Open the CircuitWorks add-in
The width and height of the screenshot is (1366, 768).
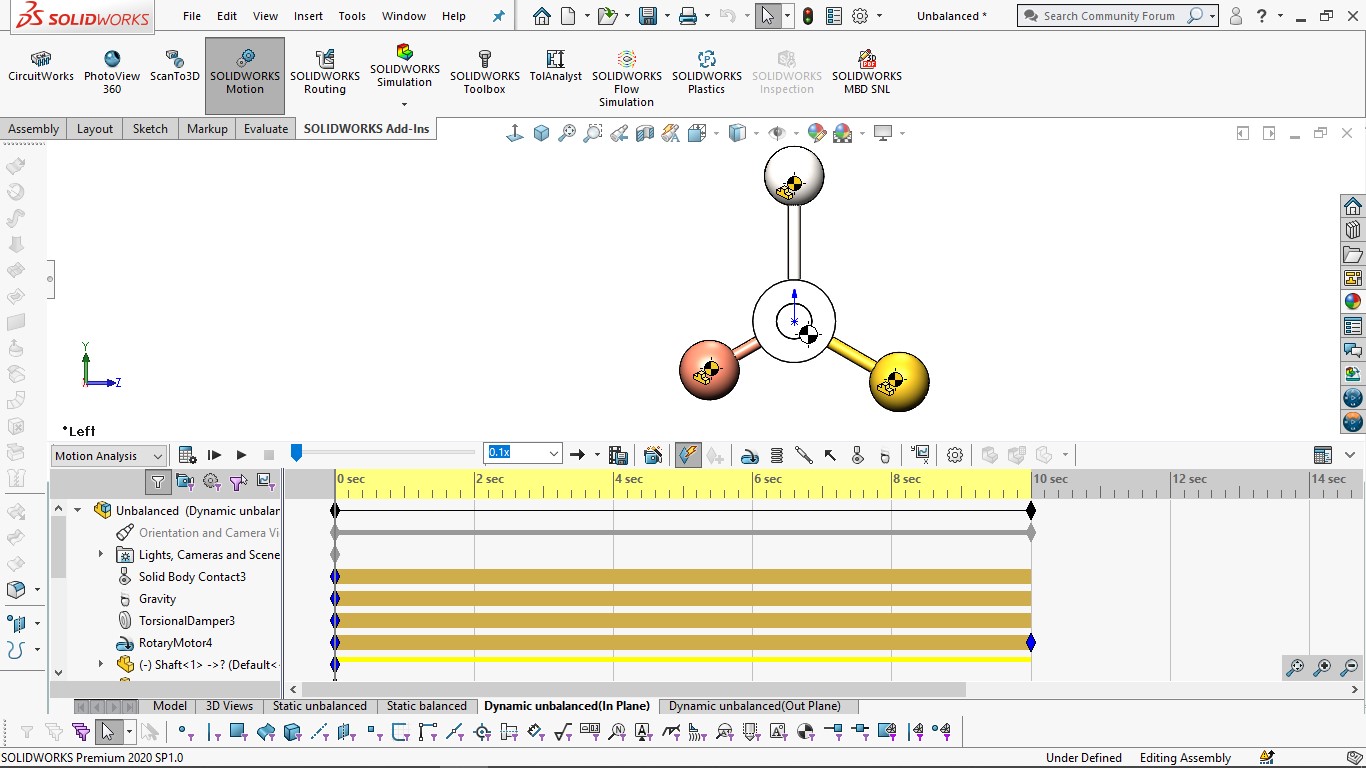tap(41, 67)
